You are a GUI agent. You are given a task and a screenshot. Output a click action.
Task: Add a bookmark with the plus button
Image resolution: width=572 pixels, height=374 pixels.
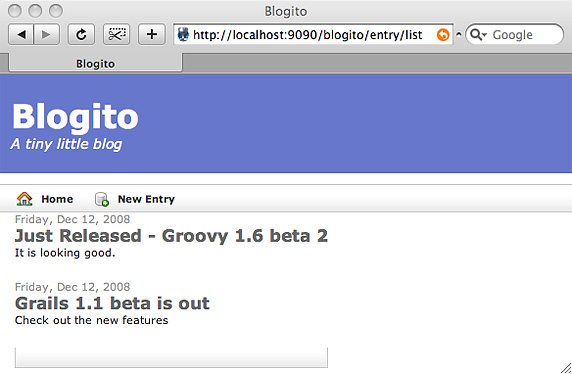(151, 35)
